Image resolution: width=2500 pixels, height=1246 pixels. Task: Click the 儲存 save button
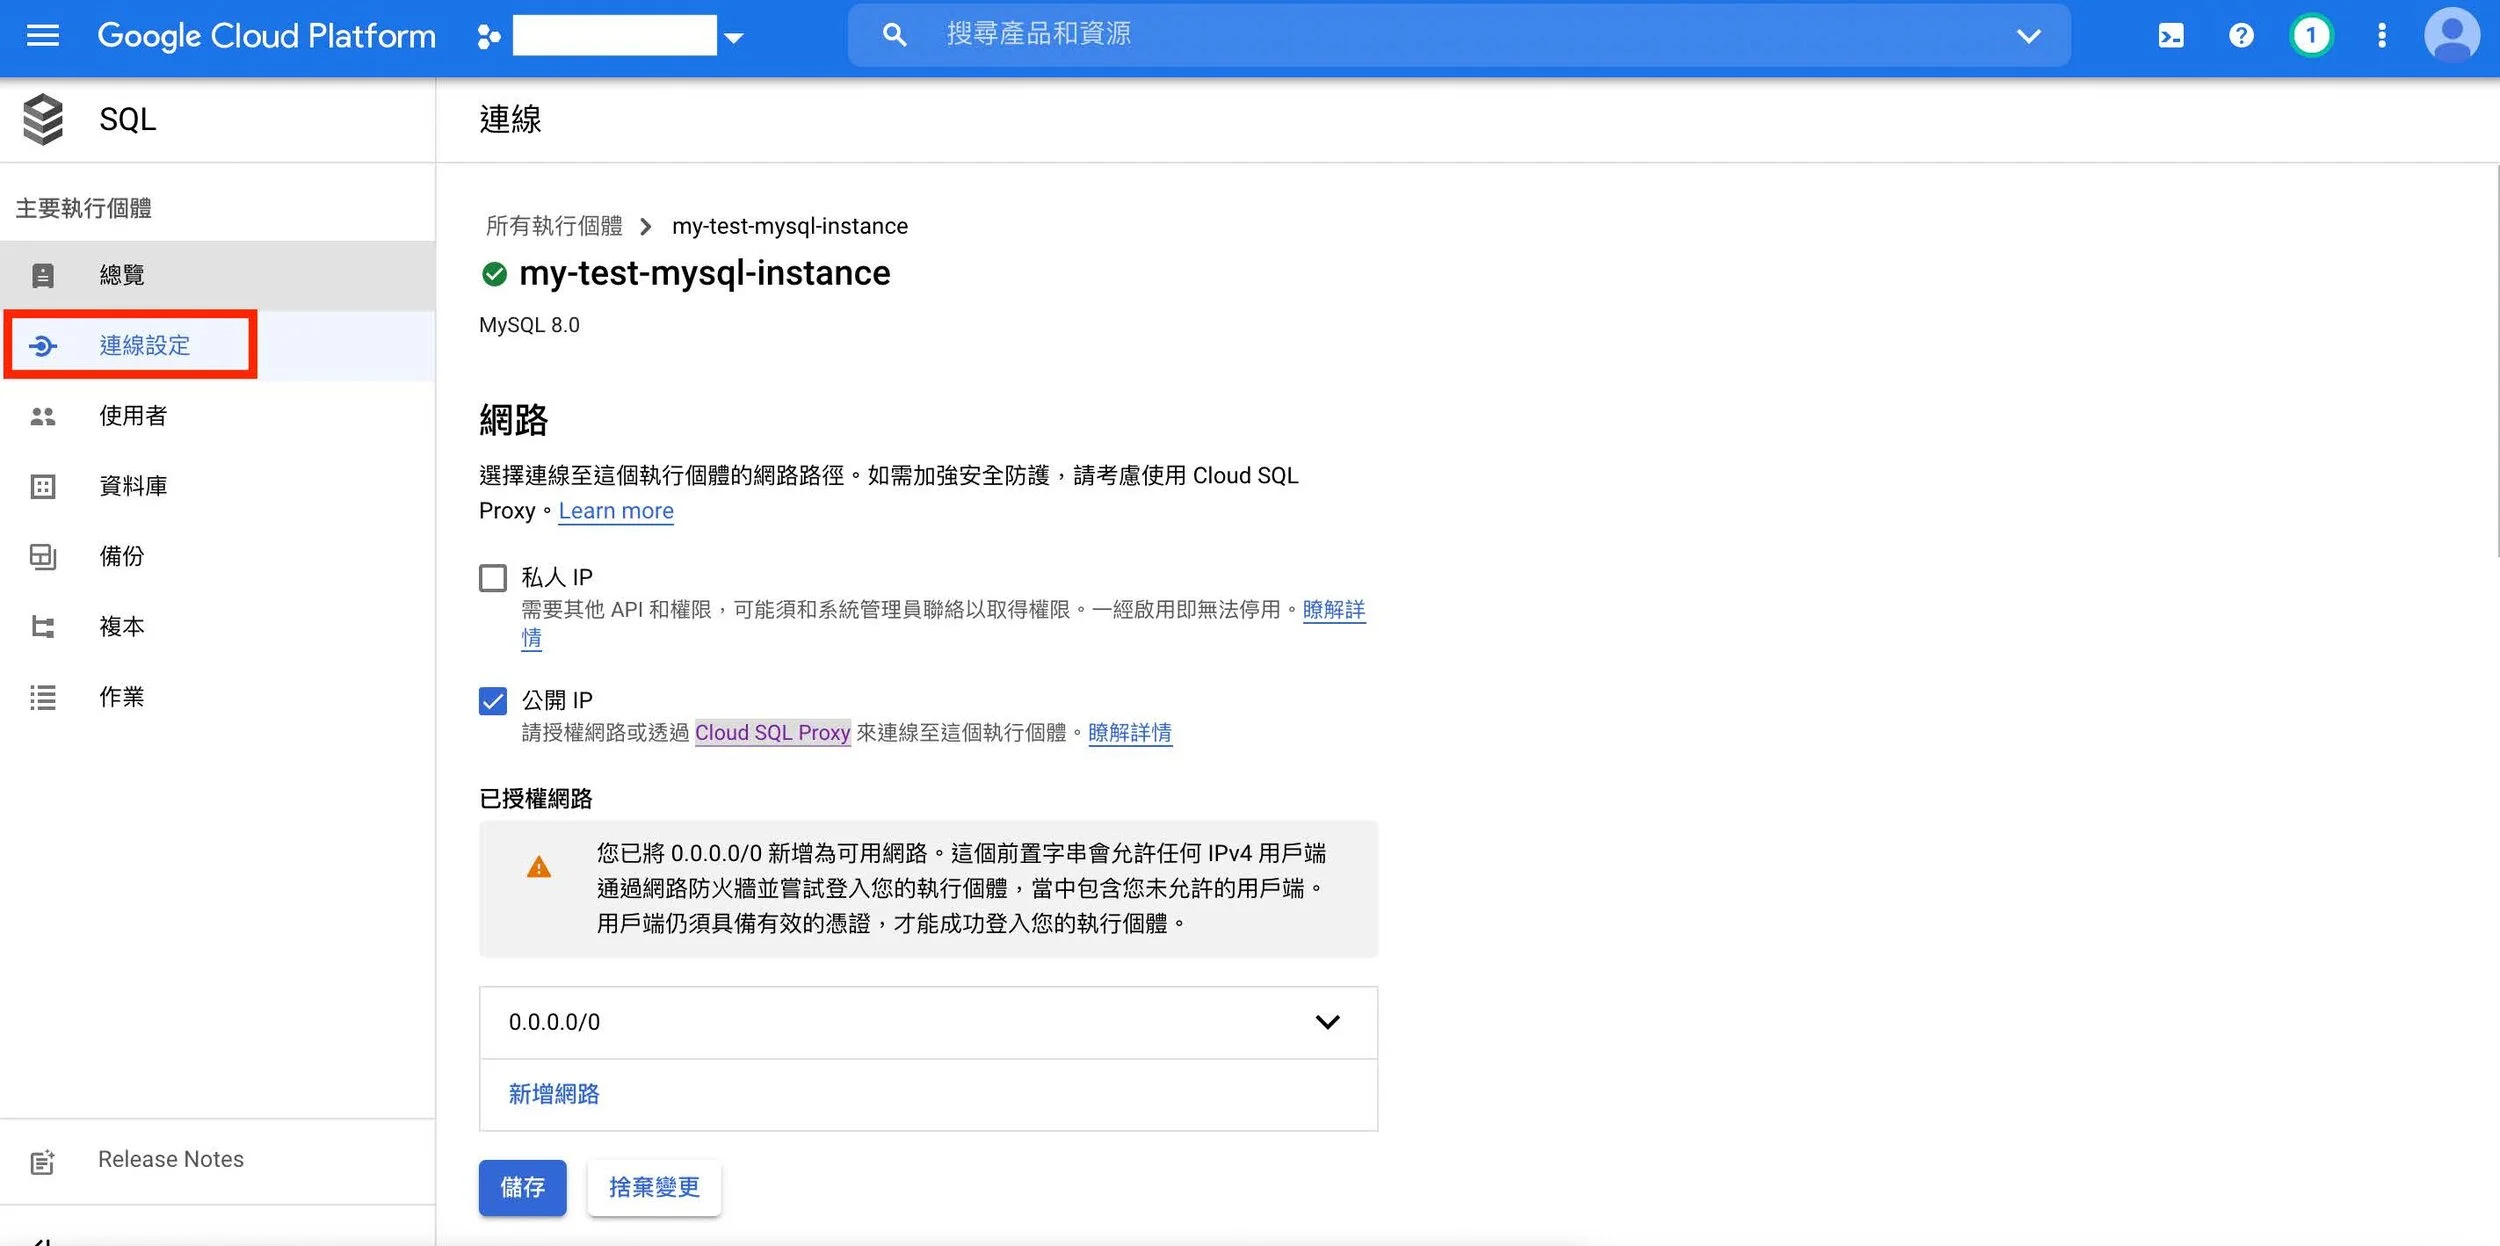click(x=522, y=1188)
